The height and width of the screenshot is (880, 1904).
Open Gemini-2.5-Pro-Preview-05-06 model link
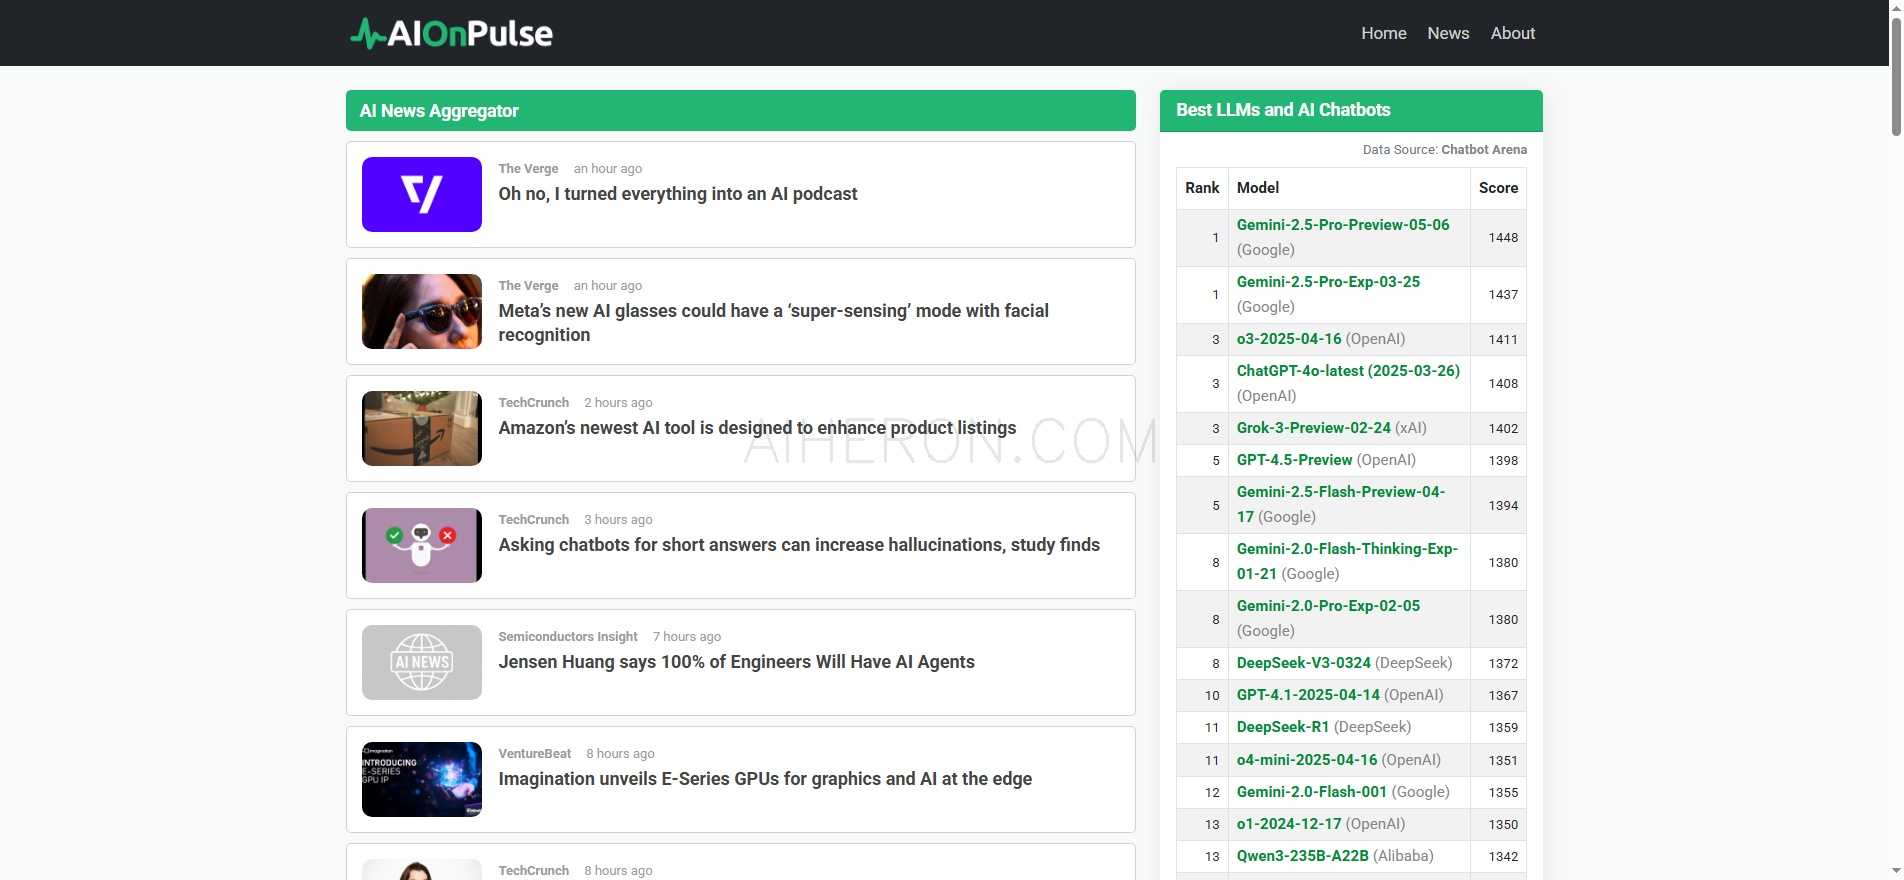[x=1342, y=225]
